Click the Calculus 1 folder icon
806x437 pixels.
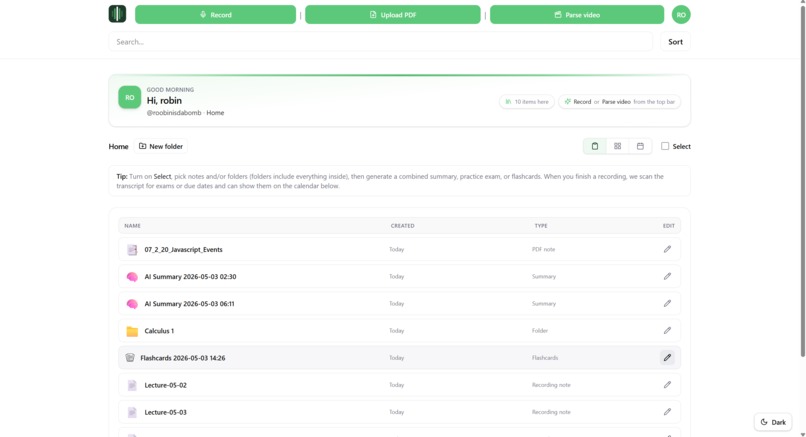click(x=132, y=332)
